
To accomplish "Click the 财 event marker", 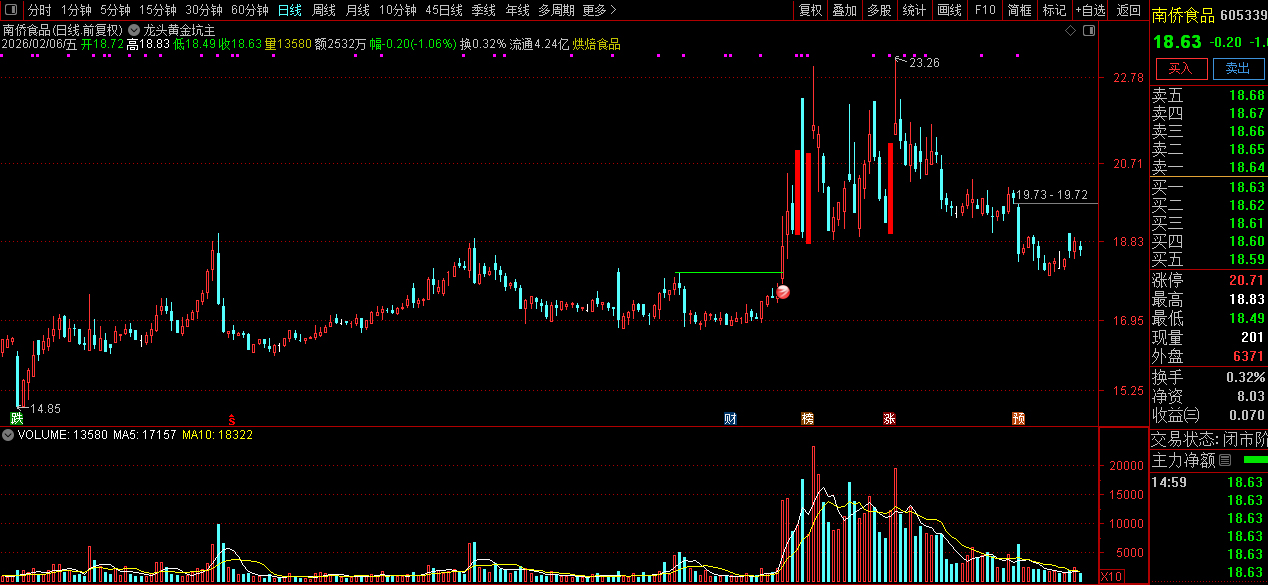I will (730, 418).
